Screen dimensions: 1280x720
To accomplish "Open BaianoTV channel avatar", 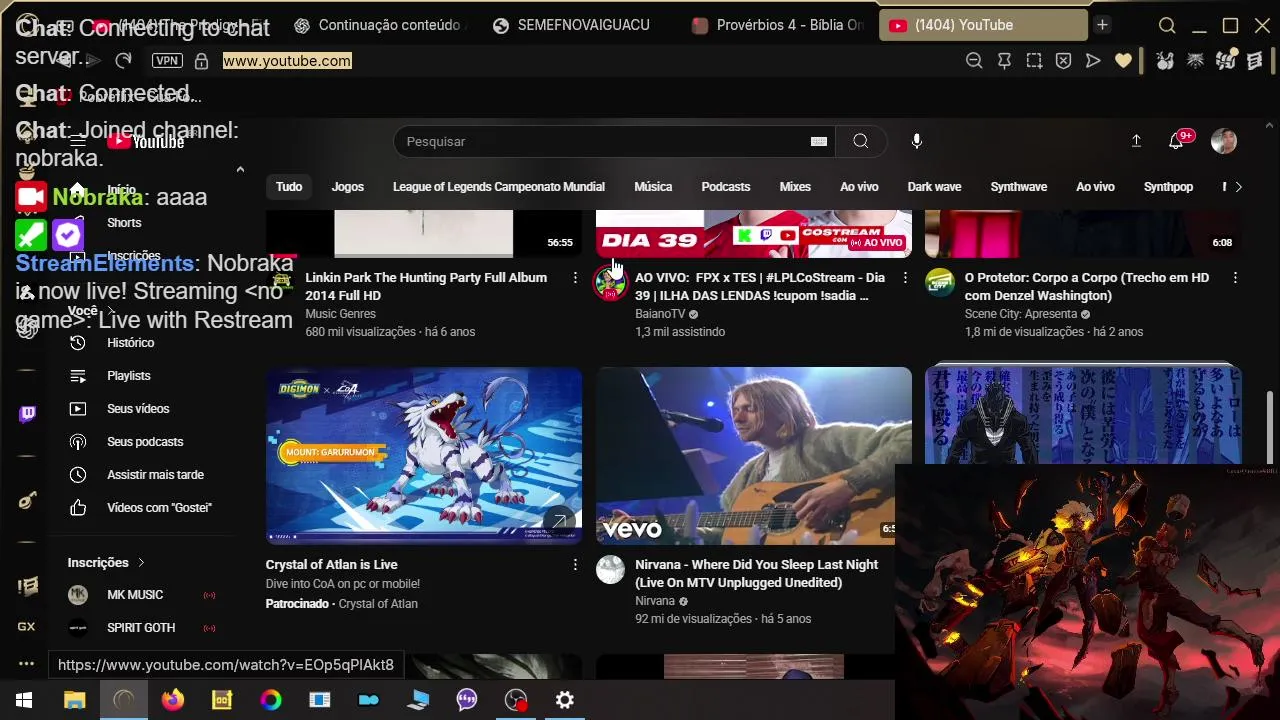I will [610, 283].
